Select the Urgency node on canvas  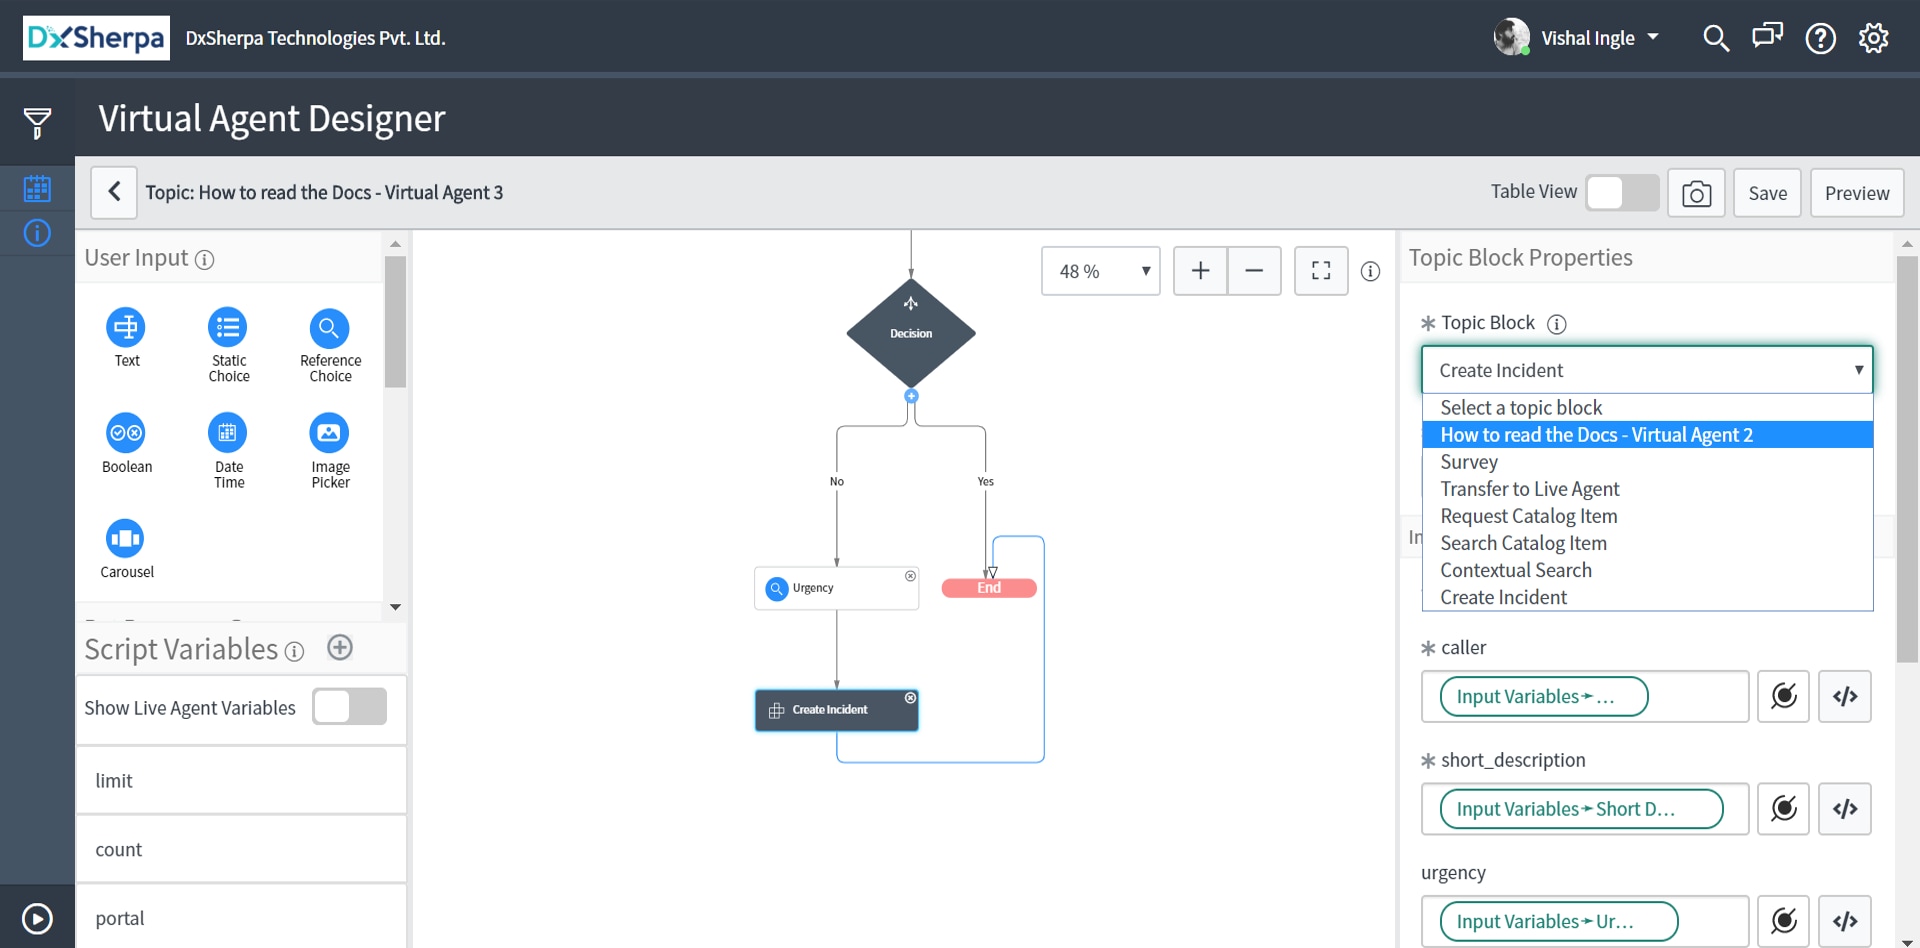pyautogui.click(x=836, y=588)
